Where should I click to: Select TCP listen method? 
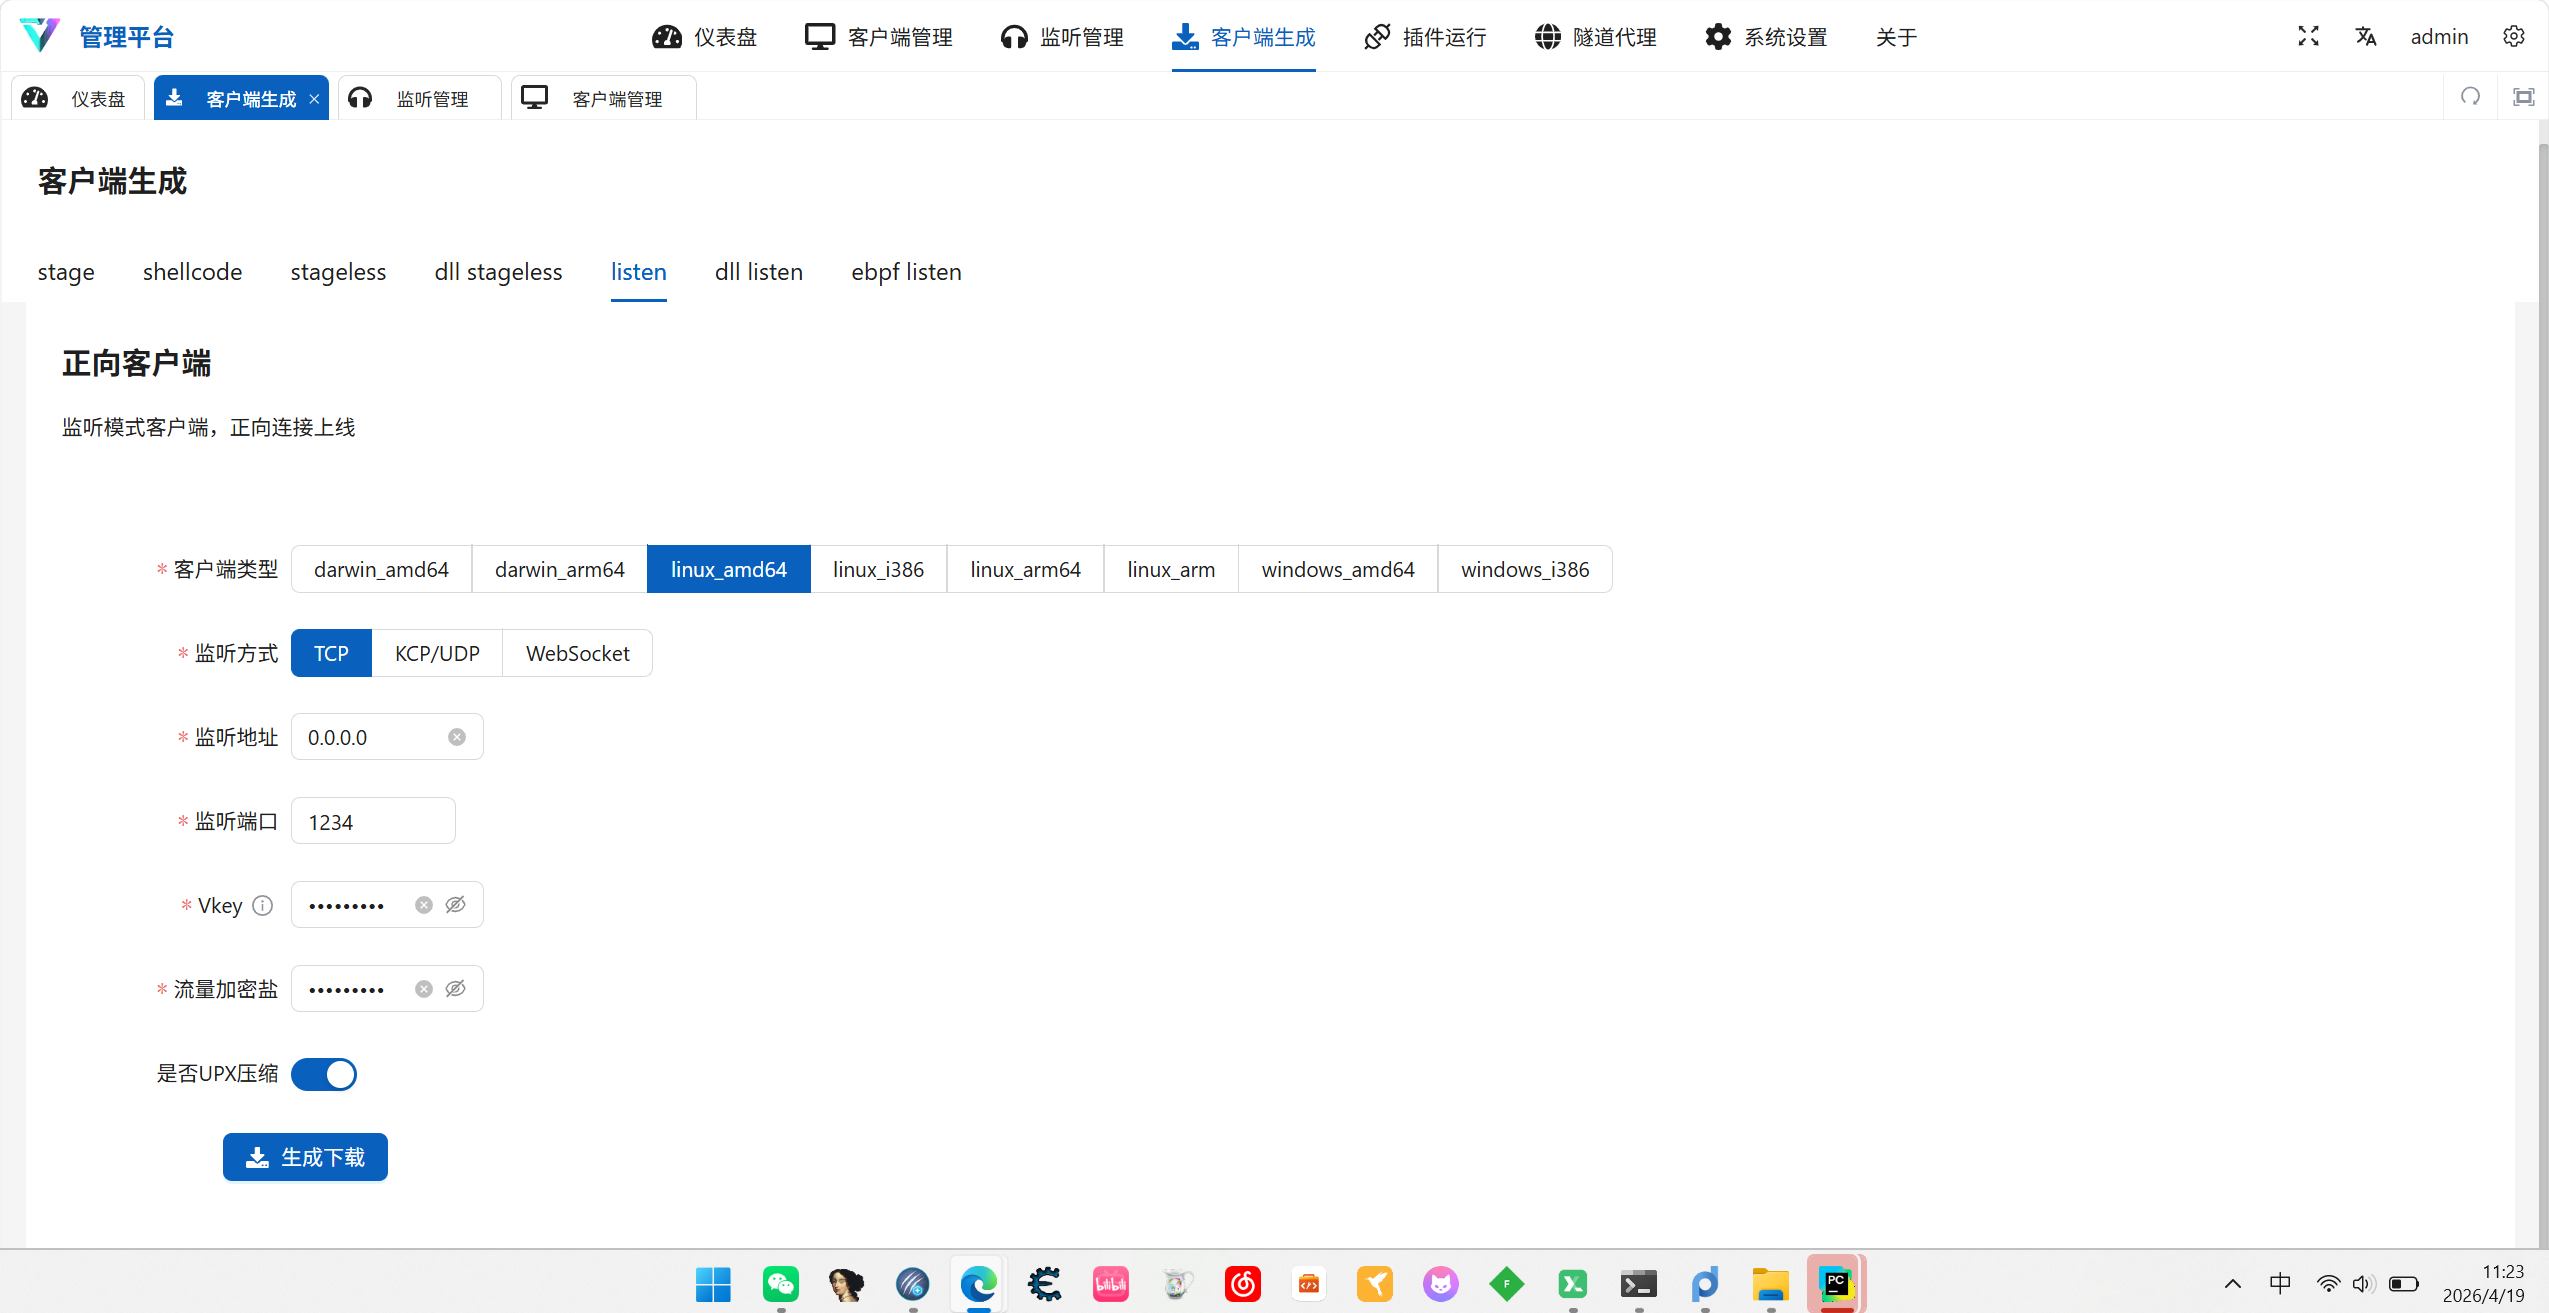[x=331, y=653]
